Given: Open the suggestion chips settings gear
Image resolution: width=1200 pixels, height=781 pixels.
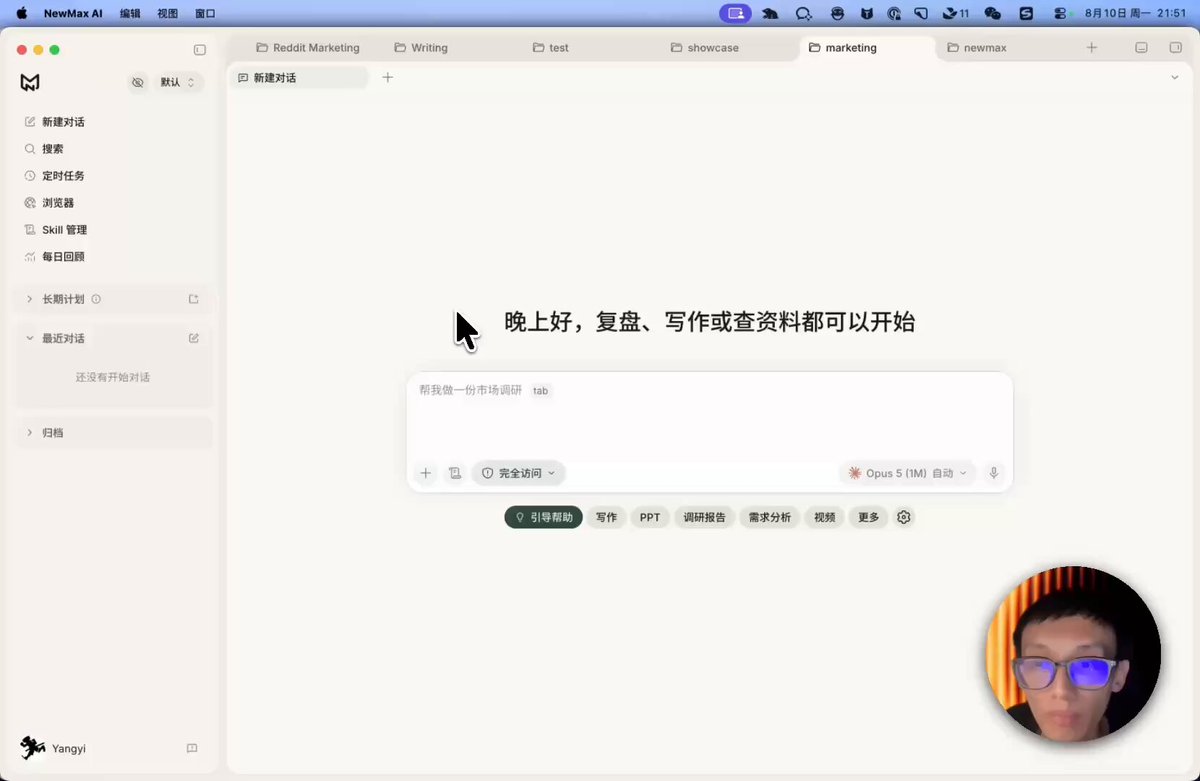Looking at the screenshot, I should 904,517.
